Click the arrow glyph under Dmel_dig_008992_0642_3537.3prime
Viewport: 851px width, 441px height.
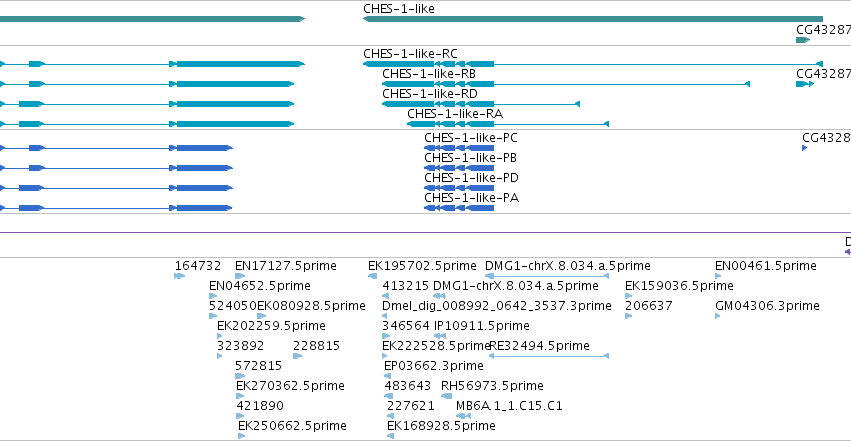coord(385,316)
